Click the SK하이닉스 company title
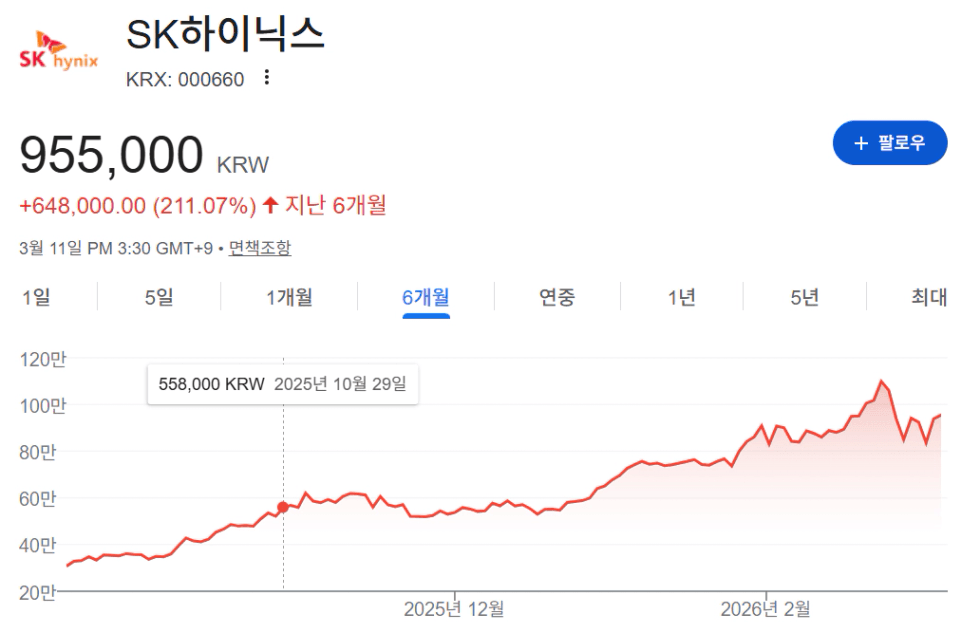 coord(226,34)
